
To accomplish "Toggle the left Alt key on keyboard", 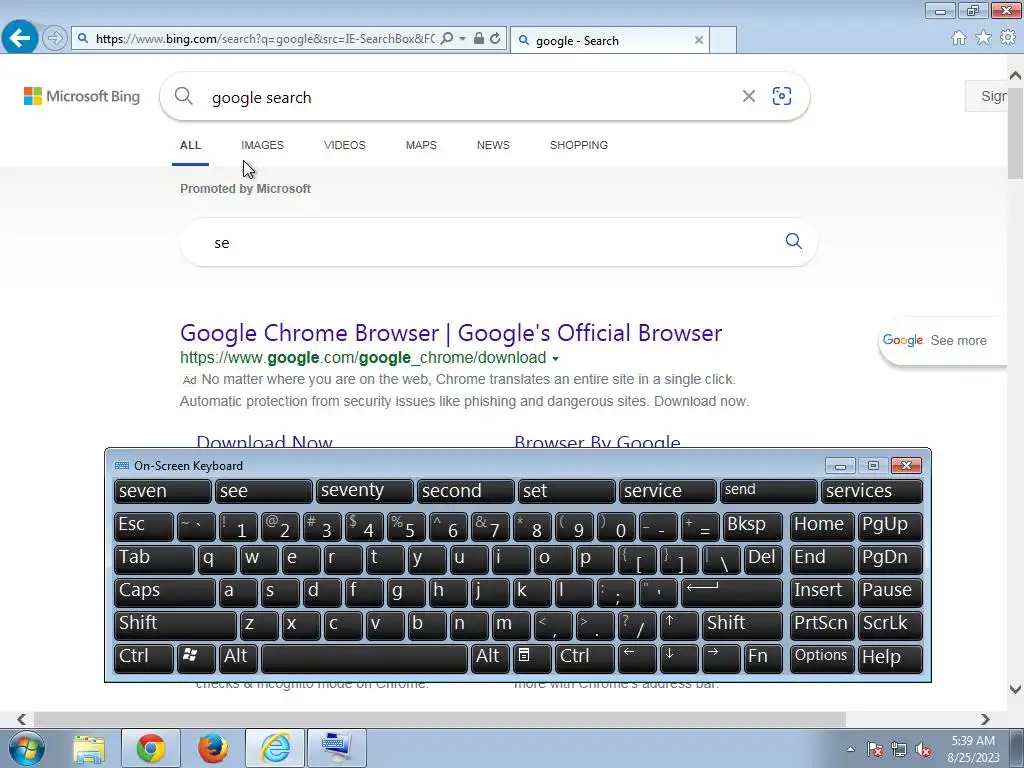I will (x=238, y=658).
